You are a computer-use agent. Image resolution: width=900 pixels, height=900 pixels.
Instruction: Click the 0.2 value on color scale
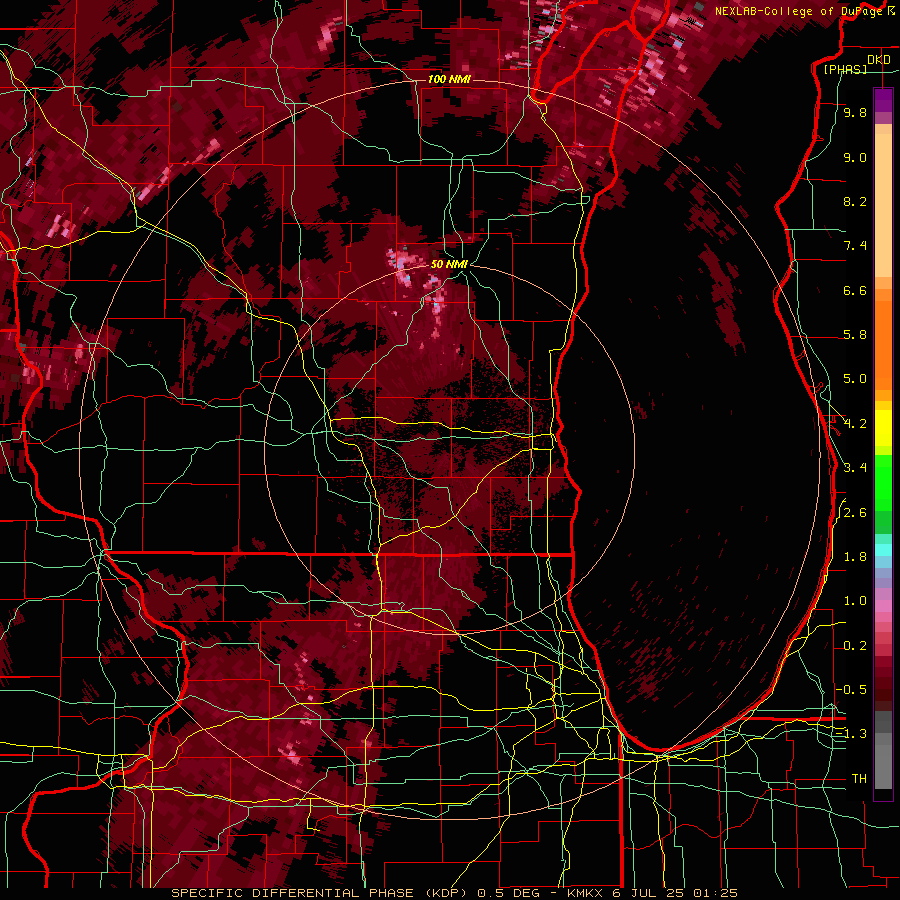tap(855, 646)
